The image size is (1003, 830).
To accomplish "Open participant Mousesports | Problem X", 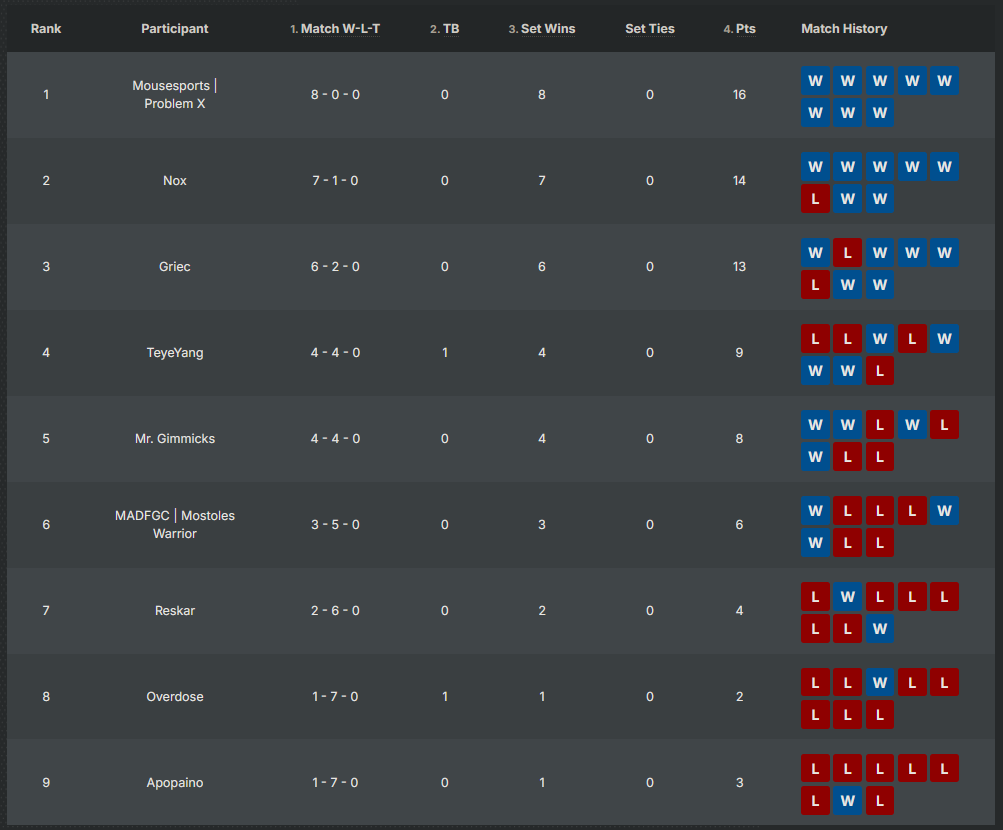I will point(175,95).
